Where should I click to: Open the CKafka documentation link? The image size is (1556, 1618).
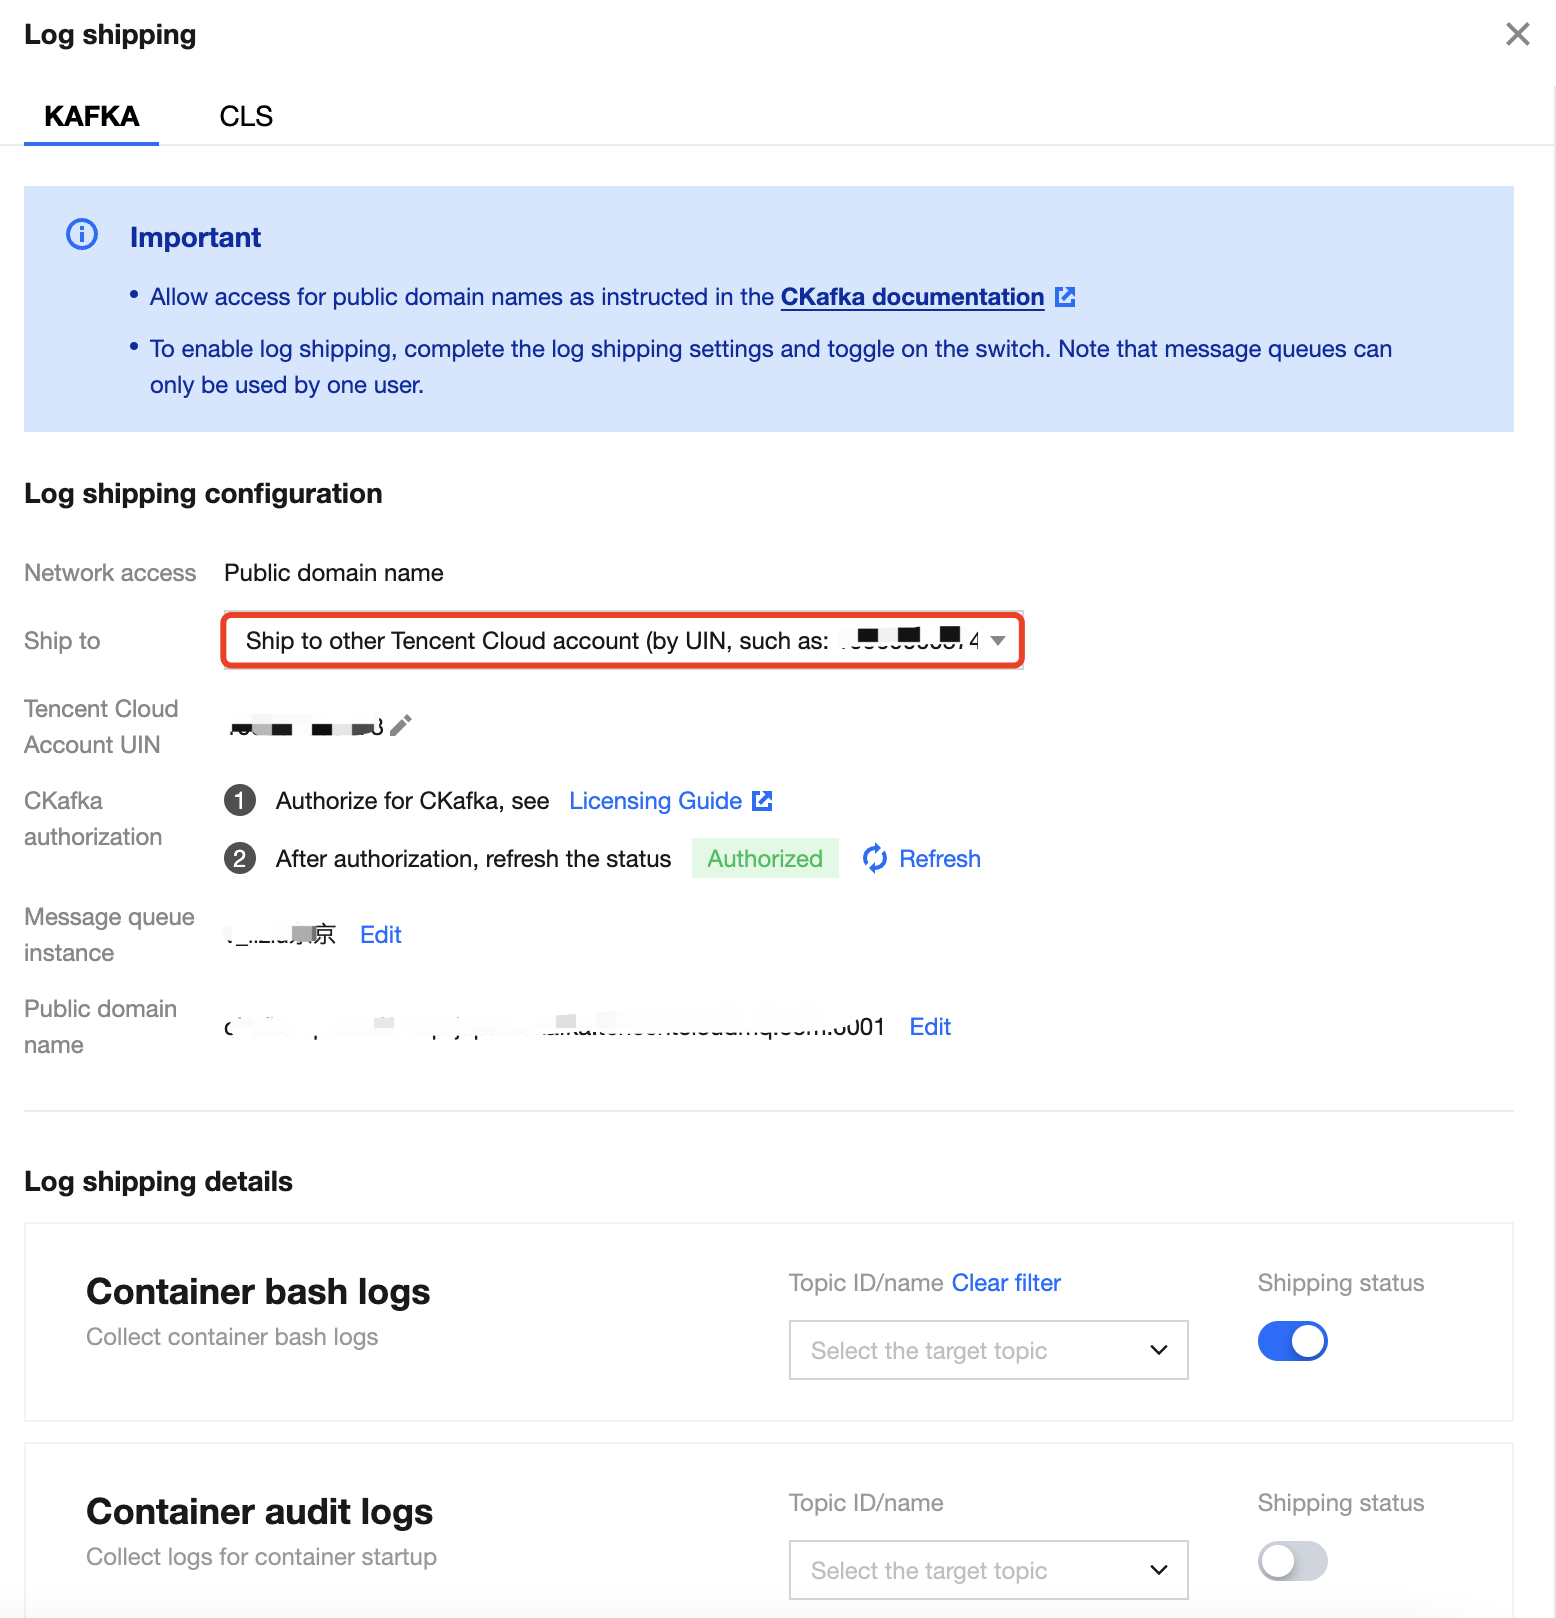(912, 297)
